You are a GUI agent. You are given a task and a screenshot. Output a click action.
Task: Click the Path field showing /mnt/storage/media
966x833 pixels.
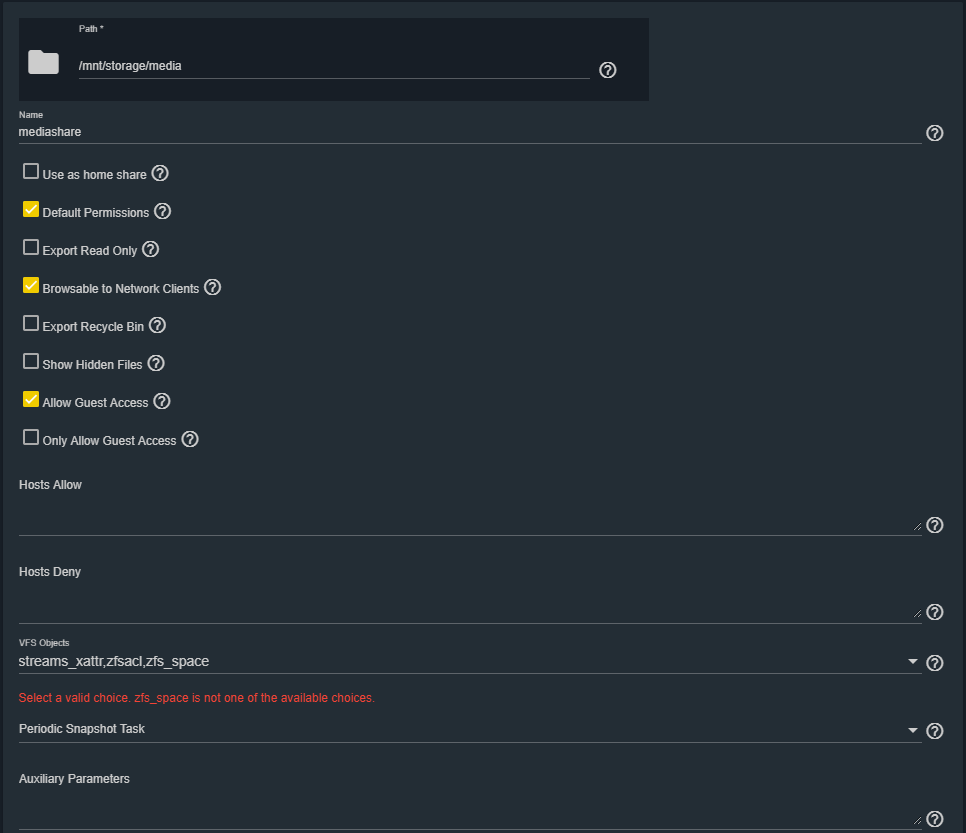click(x=334, y=66)
